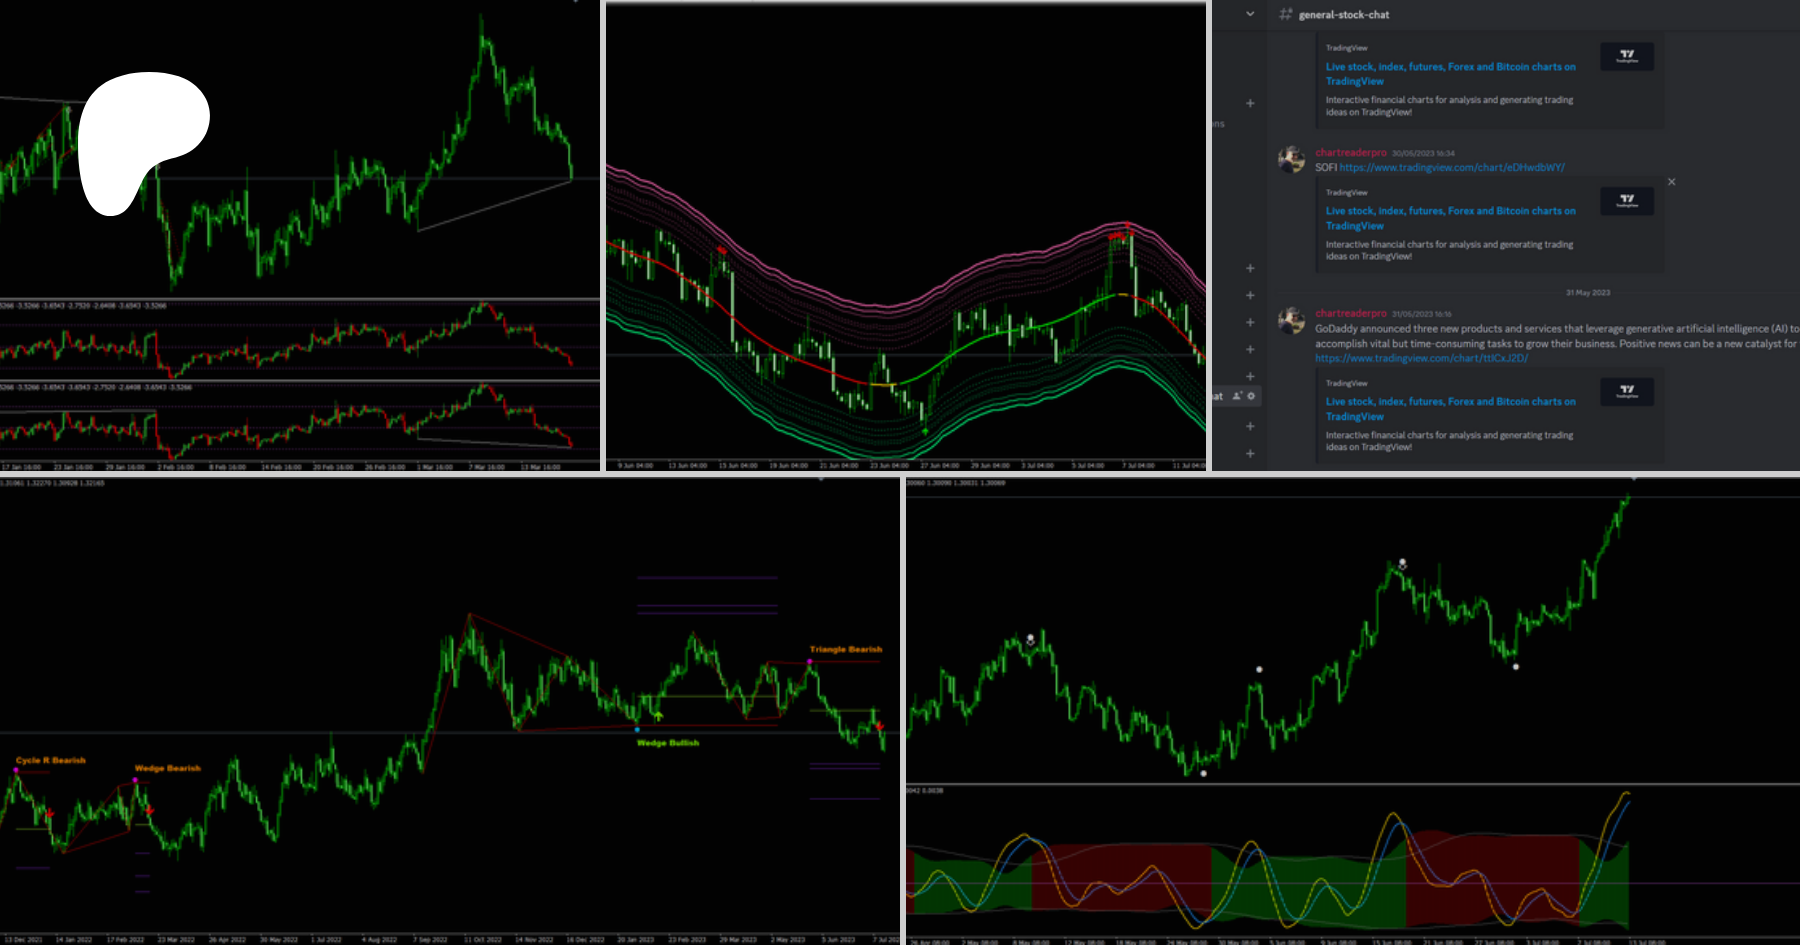Open the invite members icon beside the channel

(x=1237, y=396)
